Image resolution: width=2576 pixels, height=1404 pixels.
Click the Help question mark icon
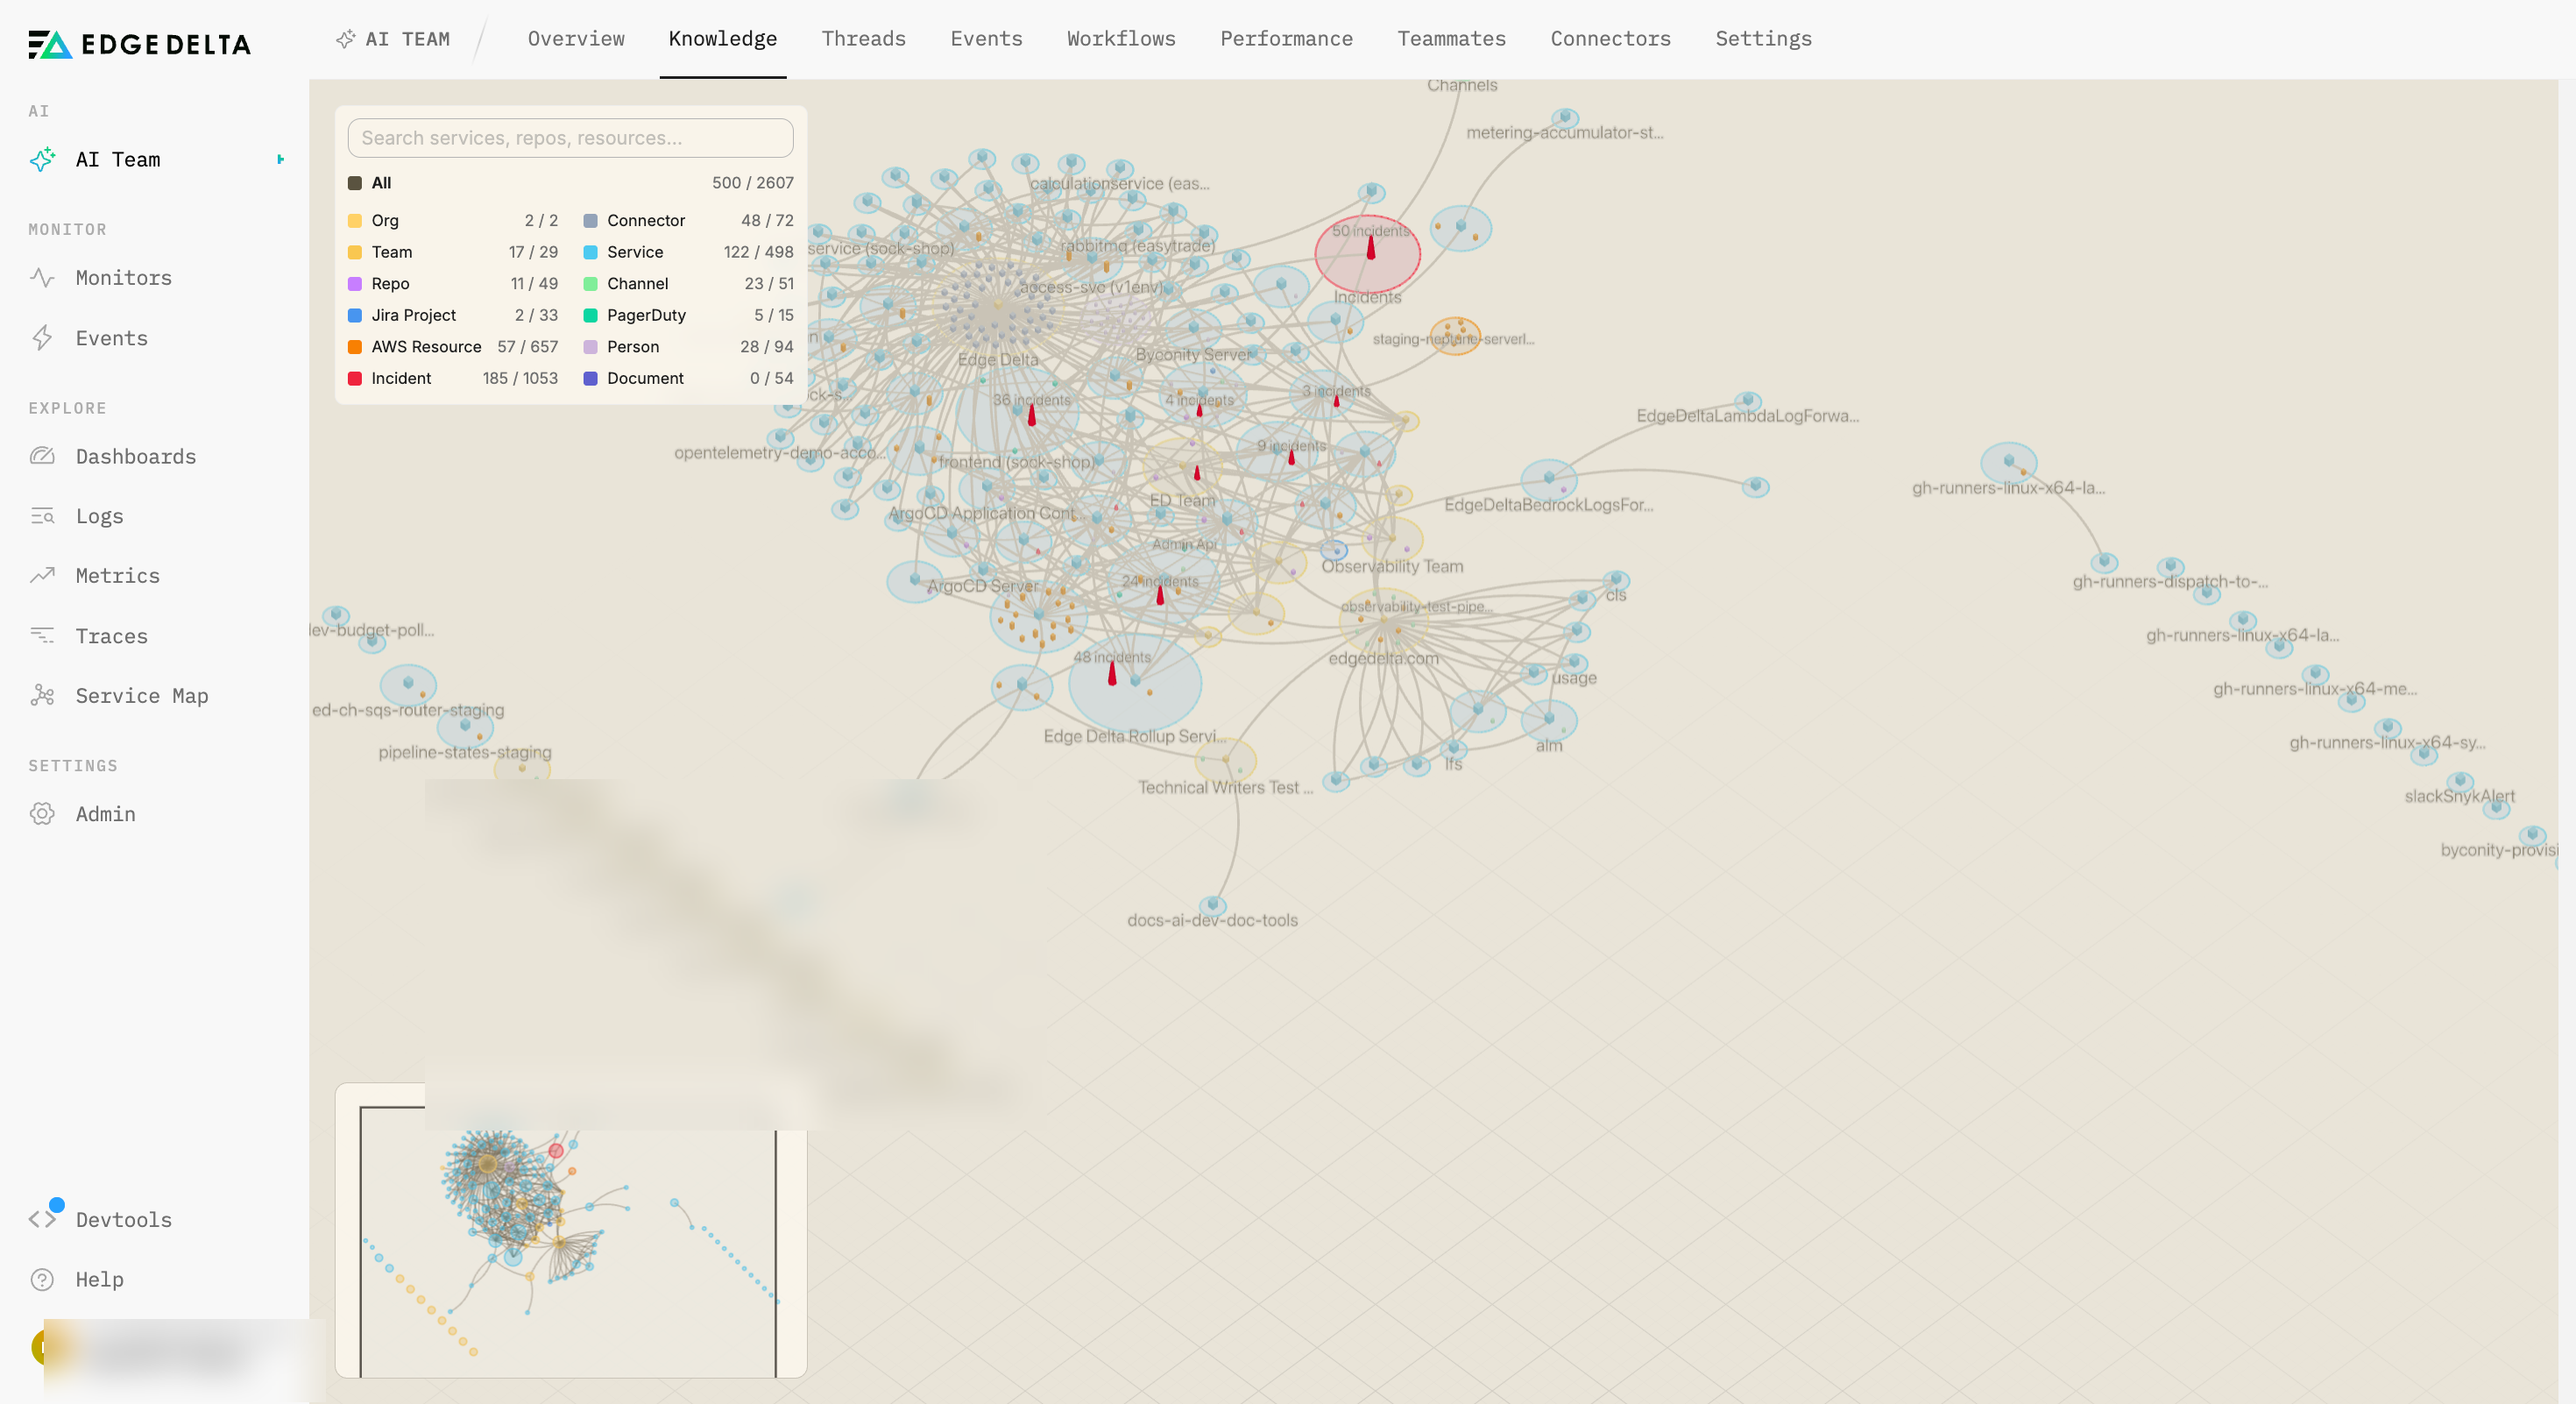point(42,1279)
